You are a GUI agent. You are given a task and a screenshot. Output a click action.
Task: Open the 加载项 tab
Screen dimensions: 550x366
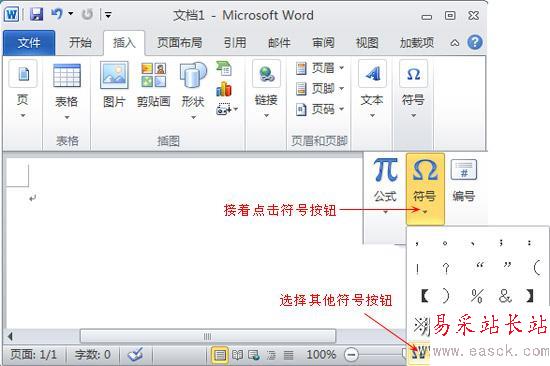coord(417,43)
